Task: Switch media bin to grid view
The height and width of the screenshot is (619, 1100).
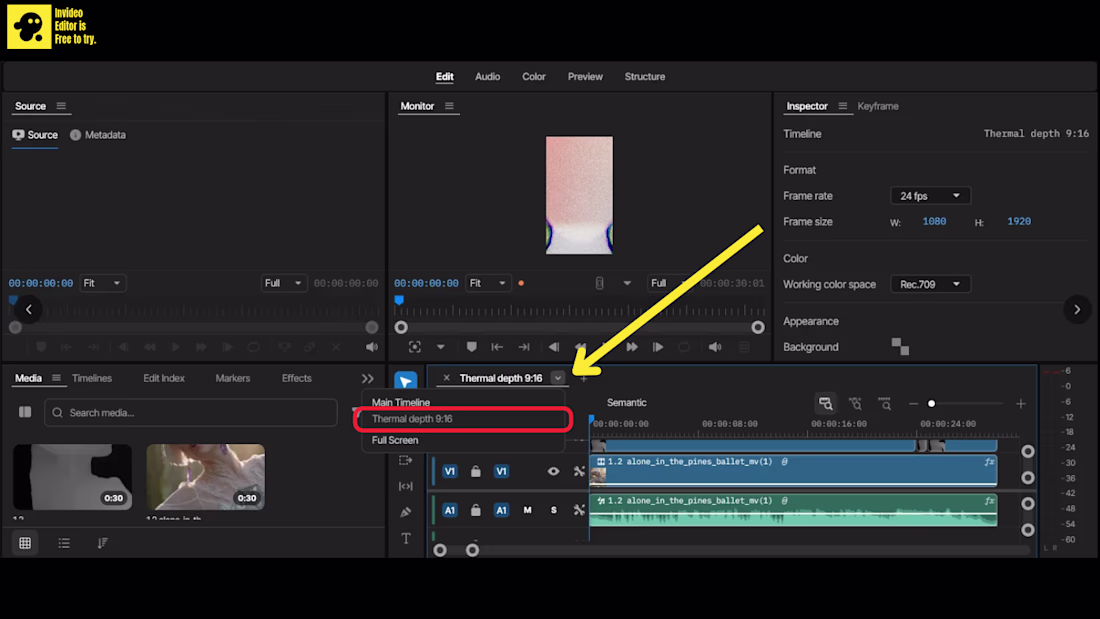Action: tap(25, 543)
